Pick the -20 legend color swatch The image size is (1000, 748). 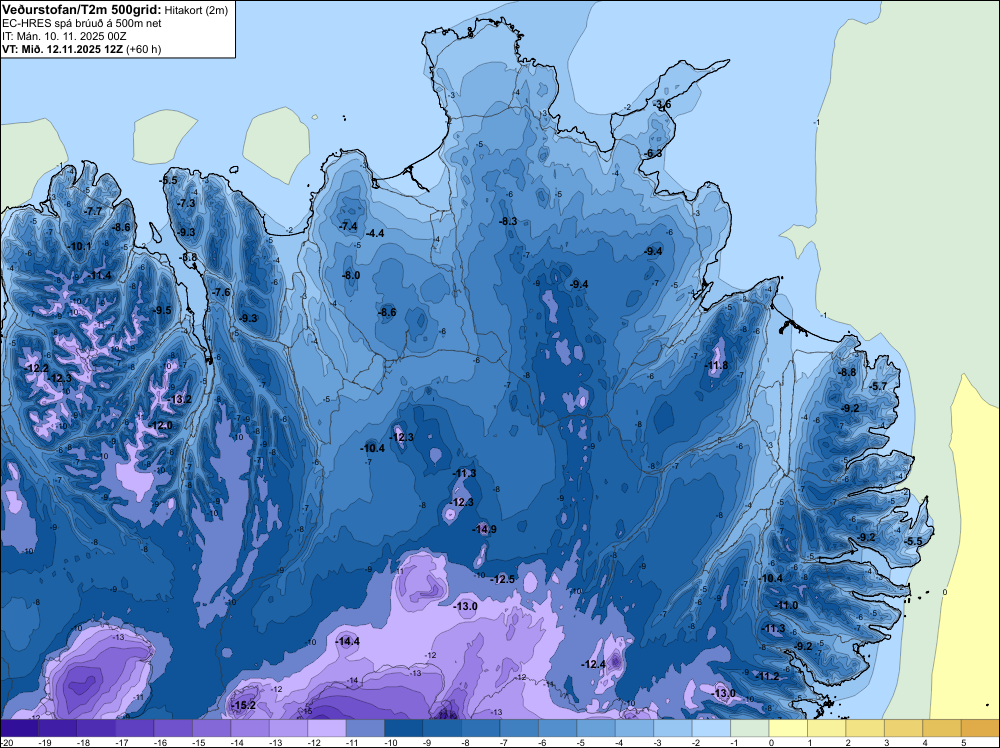click(19, 727)
